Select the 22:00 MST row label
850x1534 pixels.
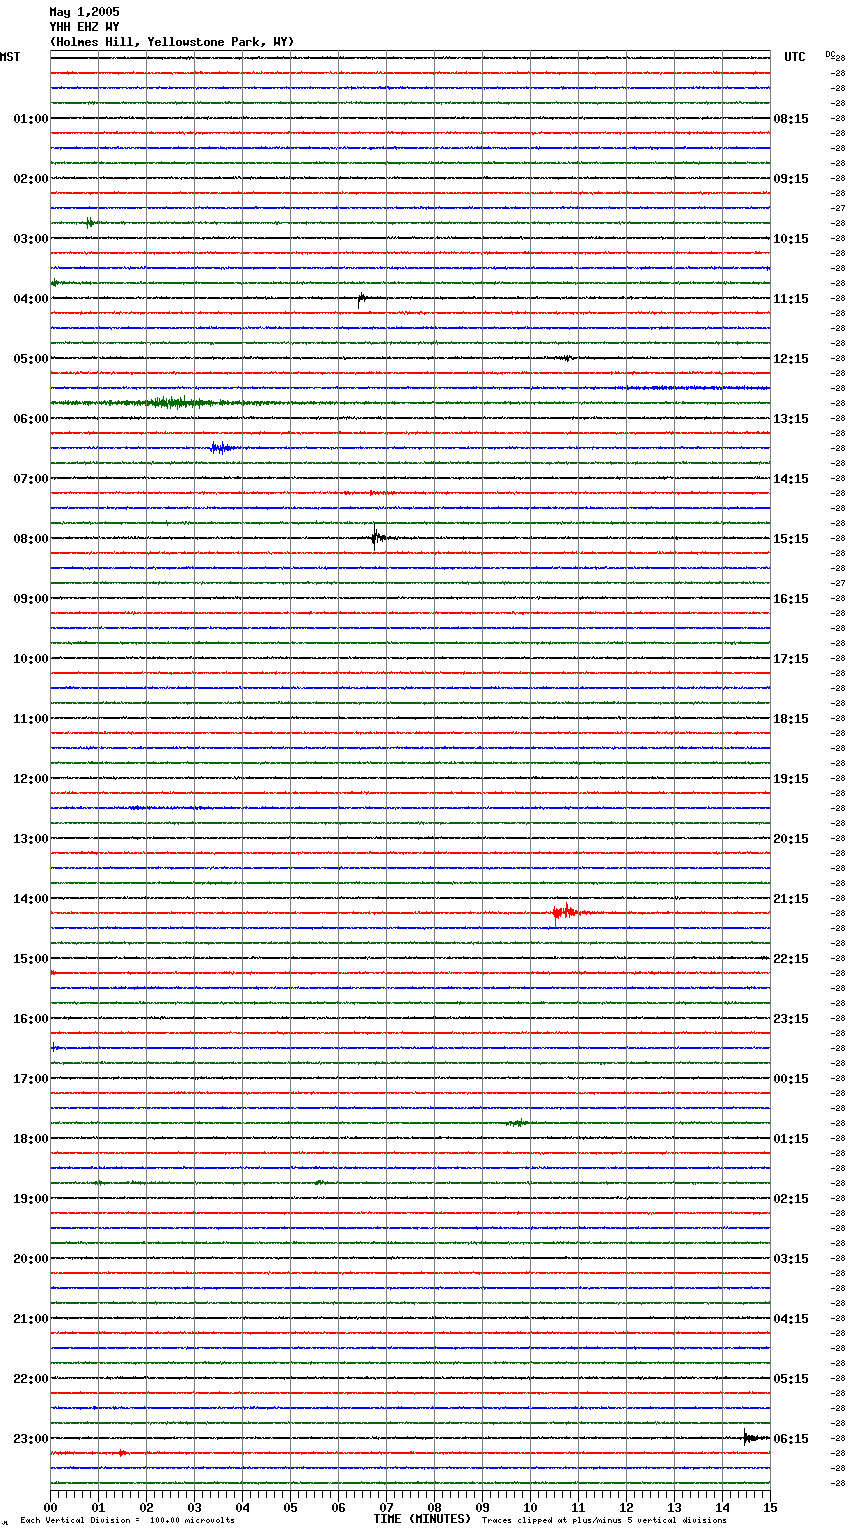31,1379
